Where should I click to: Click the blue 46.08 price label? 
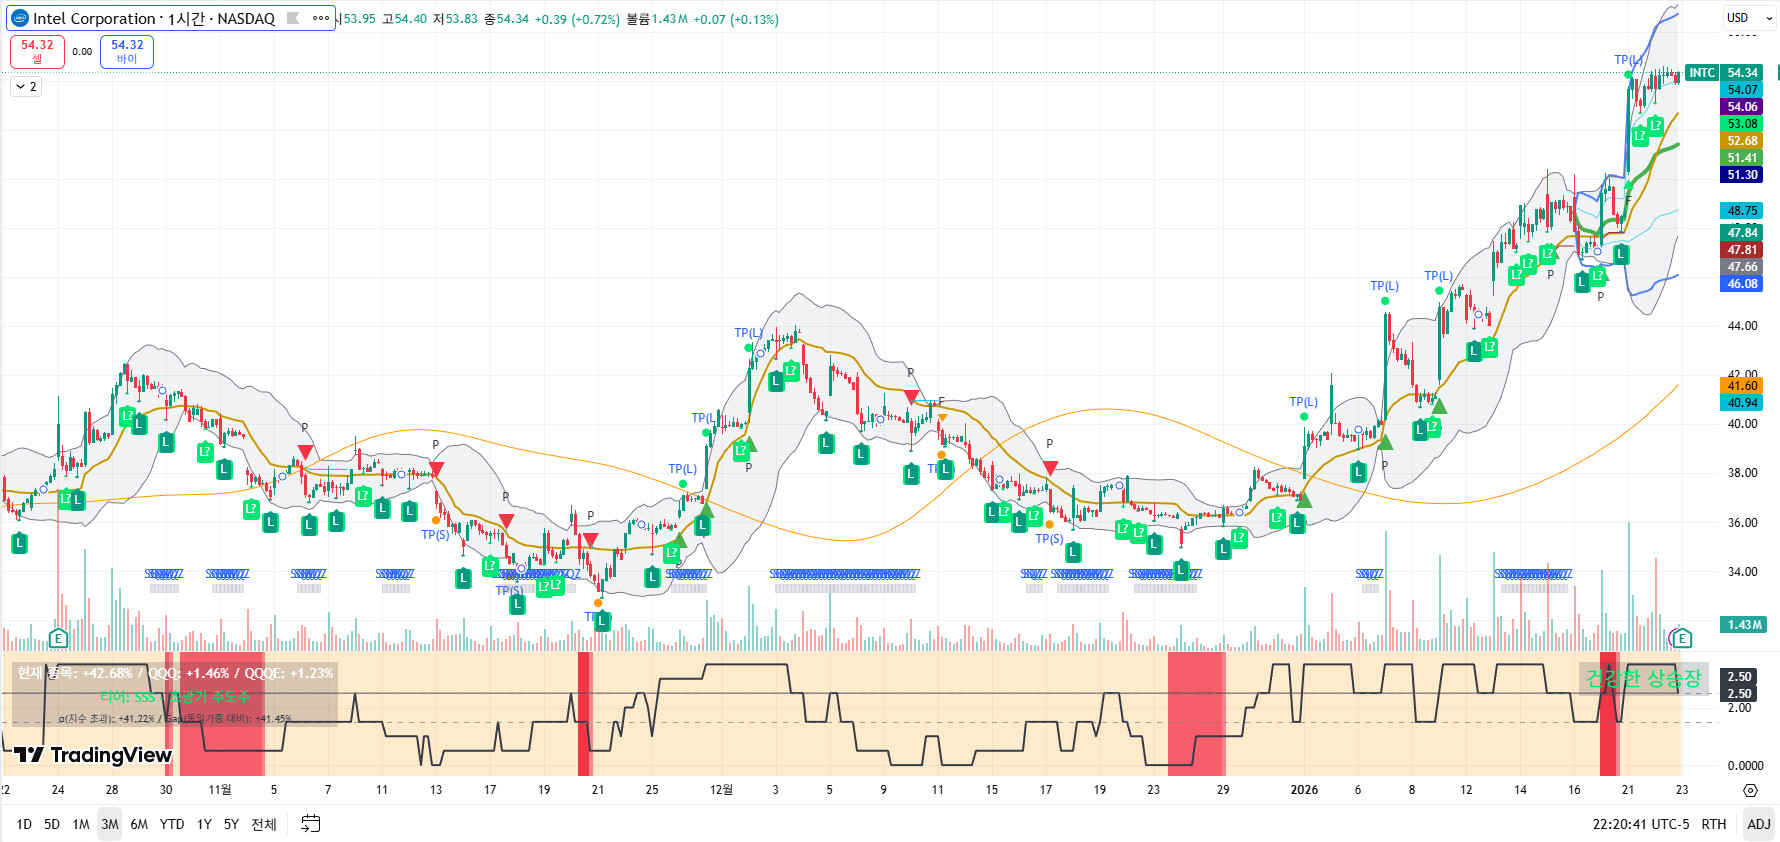point(1742,284)
